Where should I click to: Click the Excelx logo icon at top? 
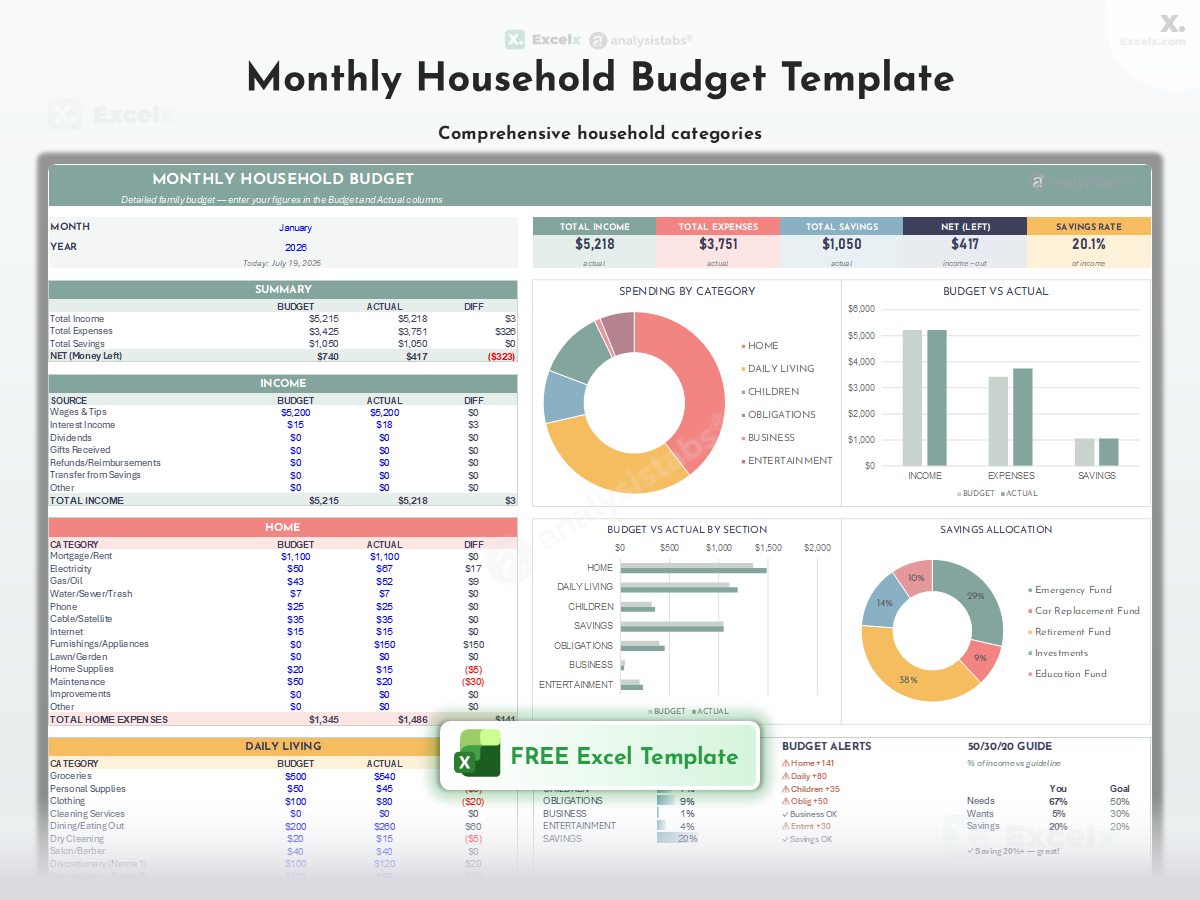point(515,40)
